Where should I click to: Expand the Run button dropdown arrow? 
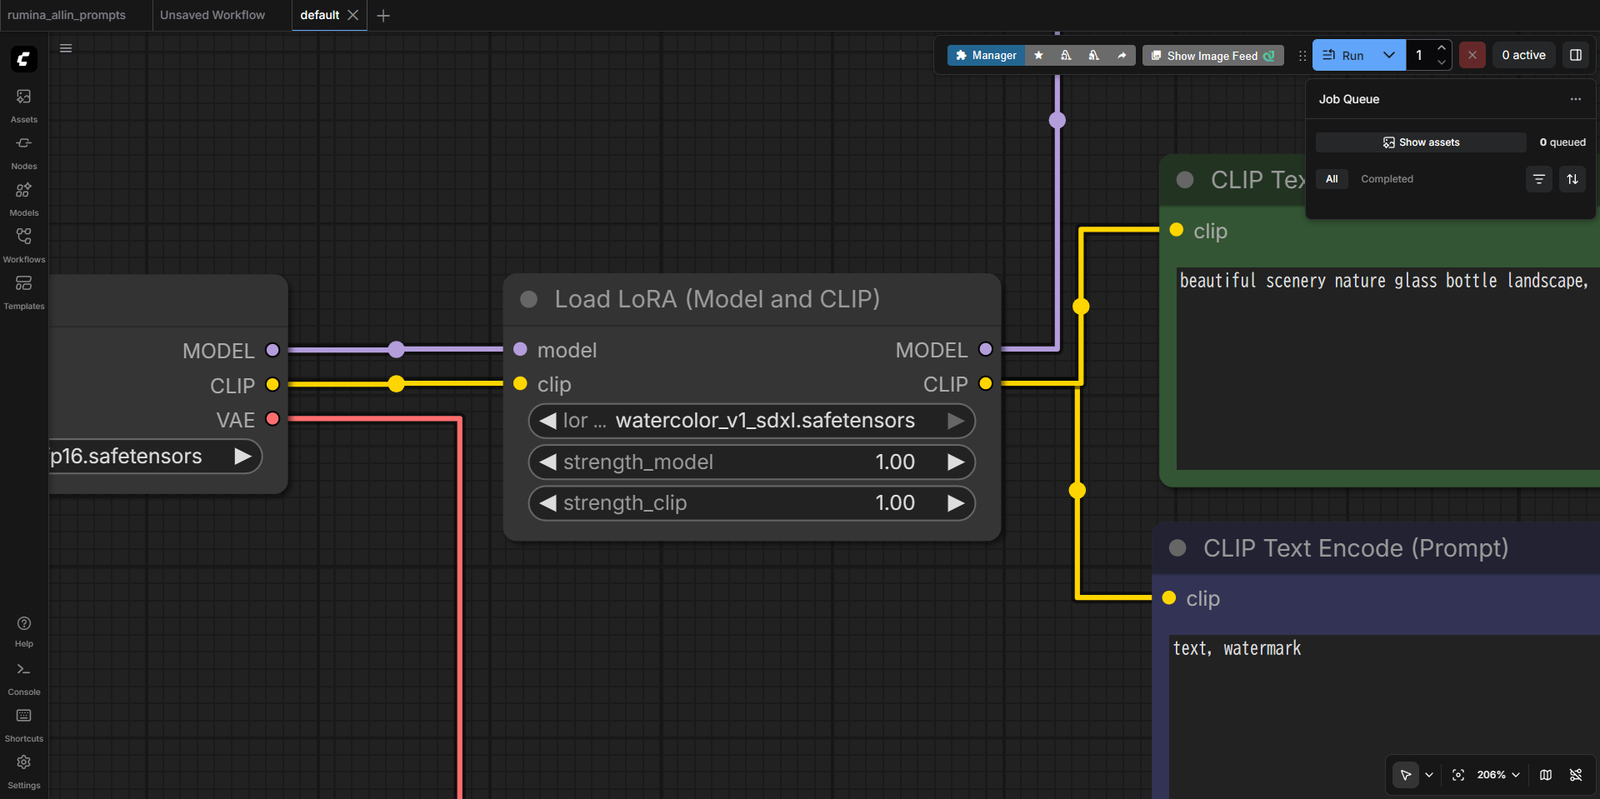coord(1389,55)
